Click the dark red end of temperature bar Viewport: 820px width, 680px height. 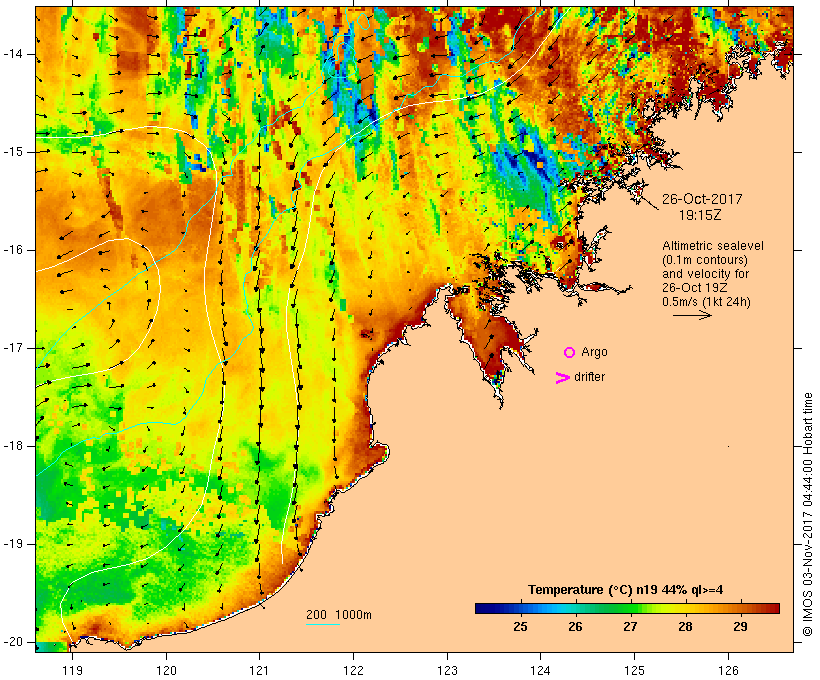click(775, 608)
